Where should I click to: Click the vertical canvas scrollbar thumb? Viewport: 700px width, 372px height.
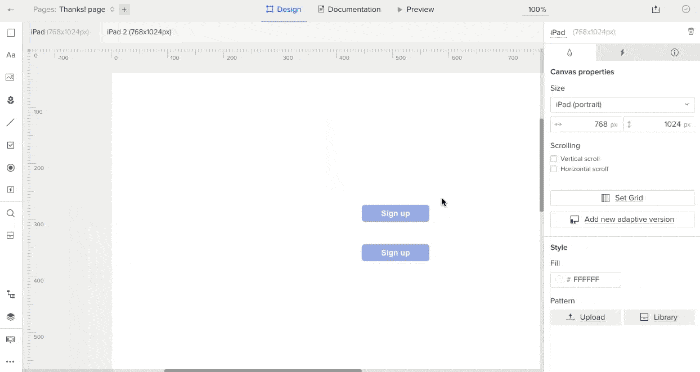[x=542, y=165]
